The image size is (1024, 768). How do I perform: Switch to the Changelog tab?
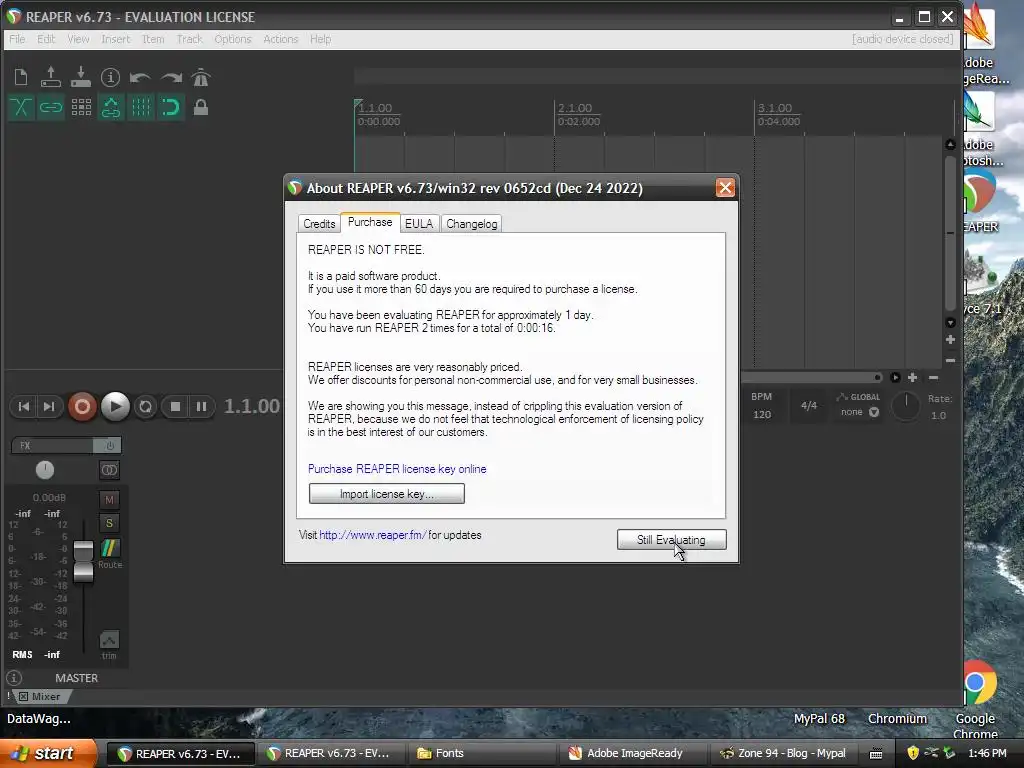point(472,224)
